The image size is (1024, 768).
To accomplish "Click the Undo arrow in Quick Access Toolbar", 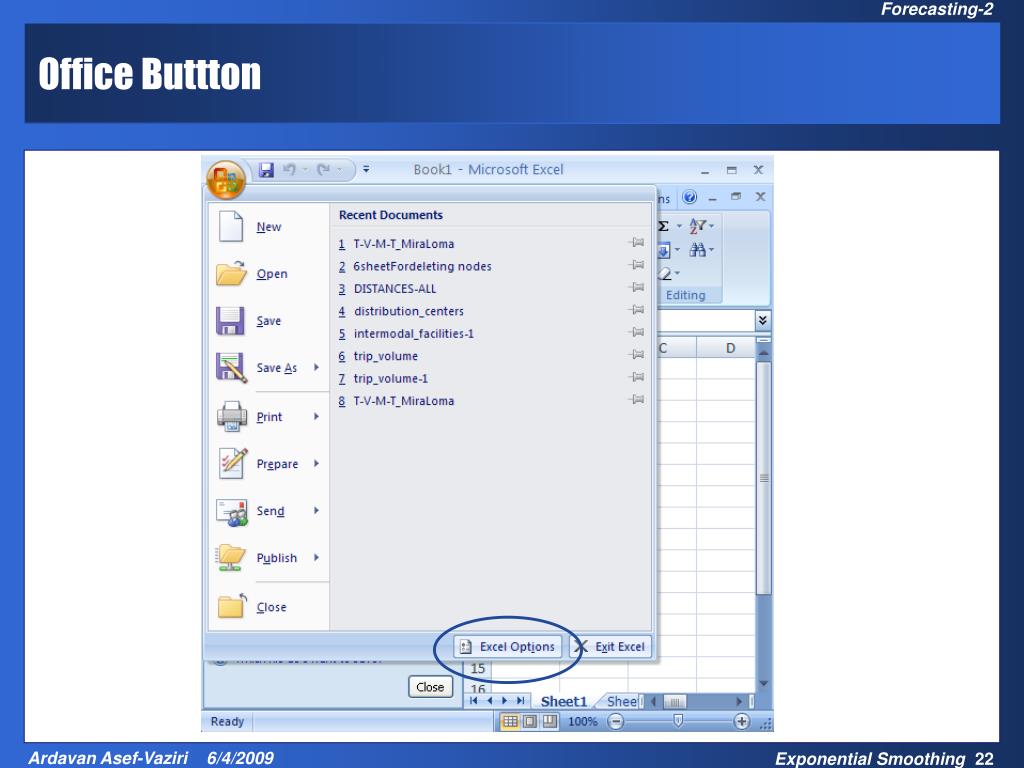I will [289, 170].
